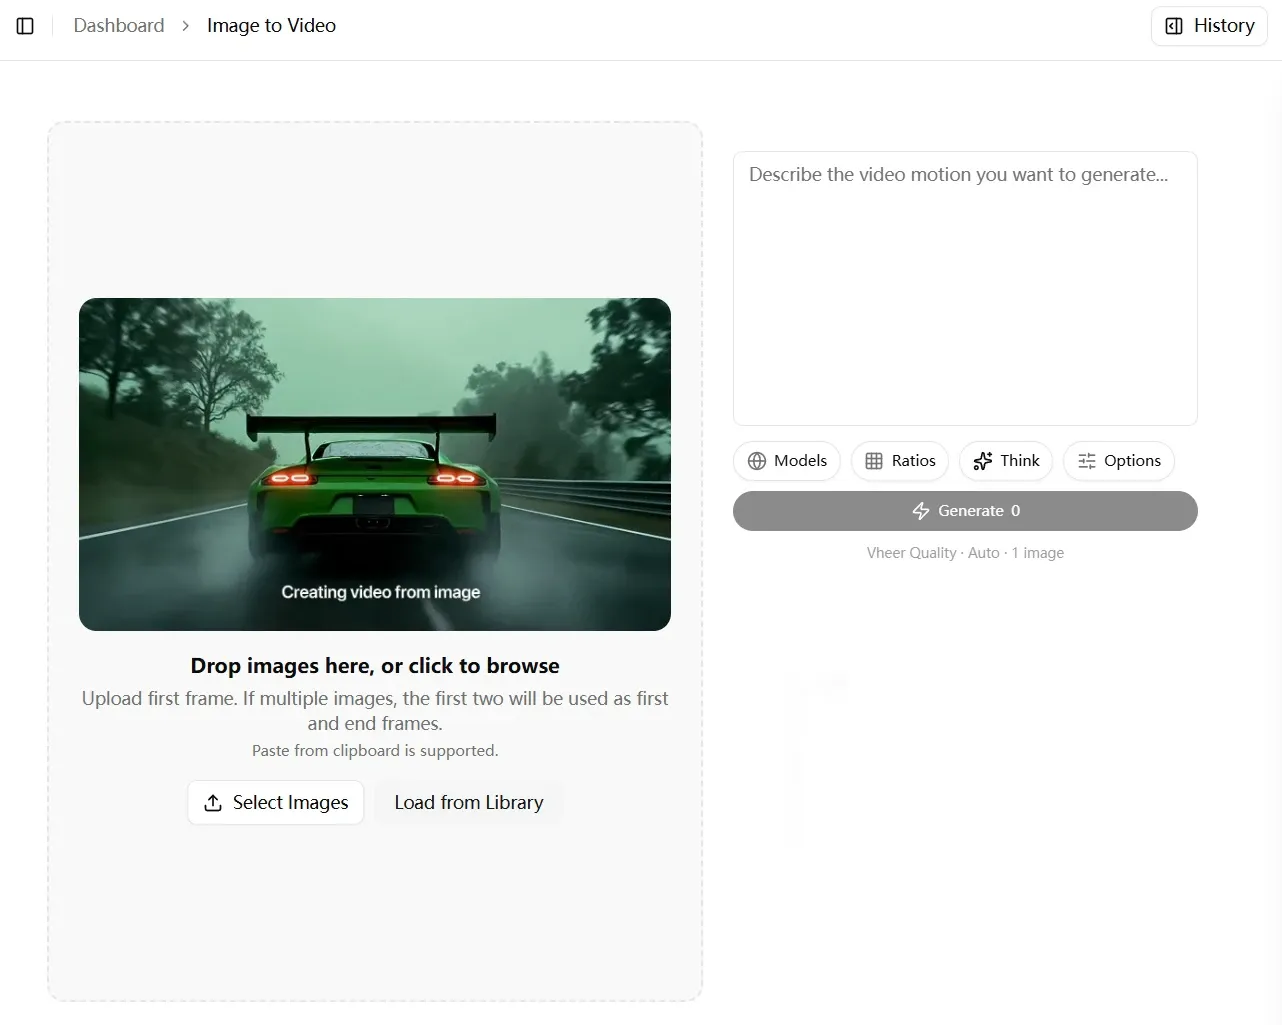
Task: Toggle the Think mode
Action: pos(1006,461)
